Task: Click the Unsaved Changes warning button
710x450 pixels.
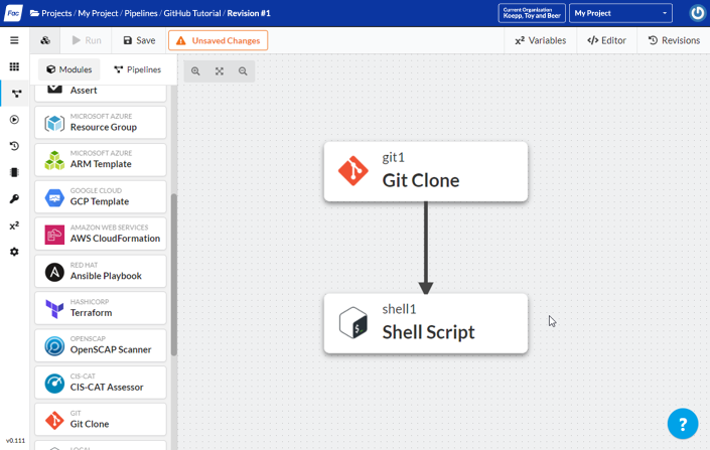Action: pos(218,41)
